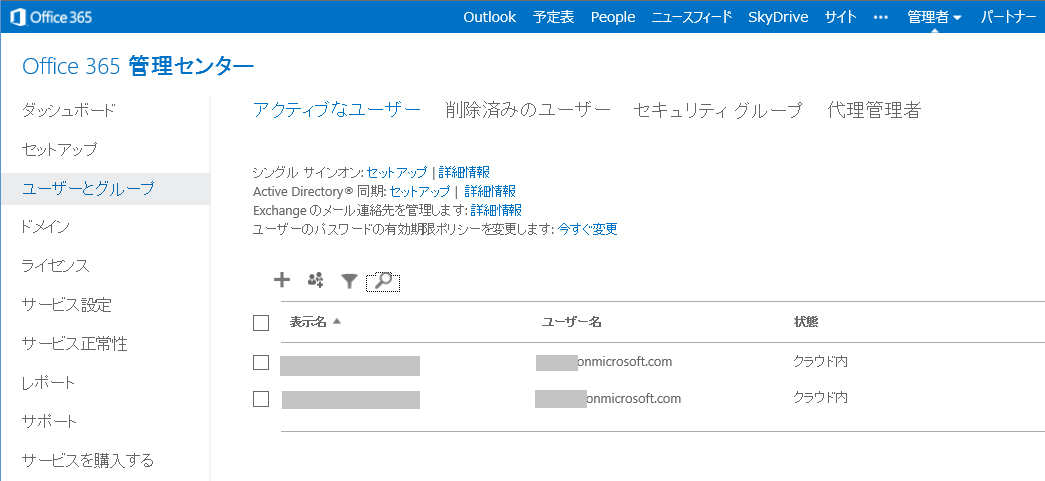Open ダッシュボード in sidebar
Screen dimensions: 1045x481
click(x=69, y=110)
